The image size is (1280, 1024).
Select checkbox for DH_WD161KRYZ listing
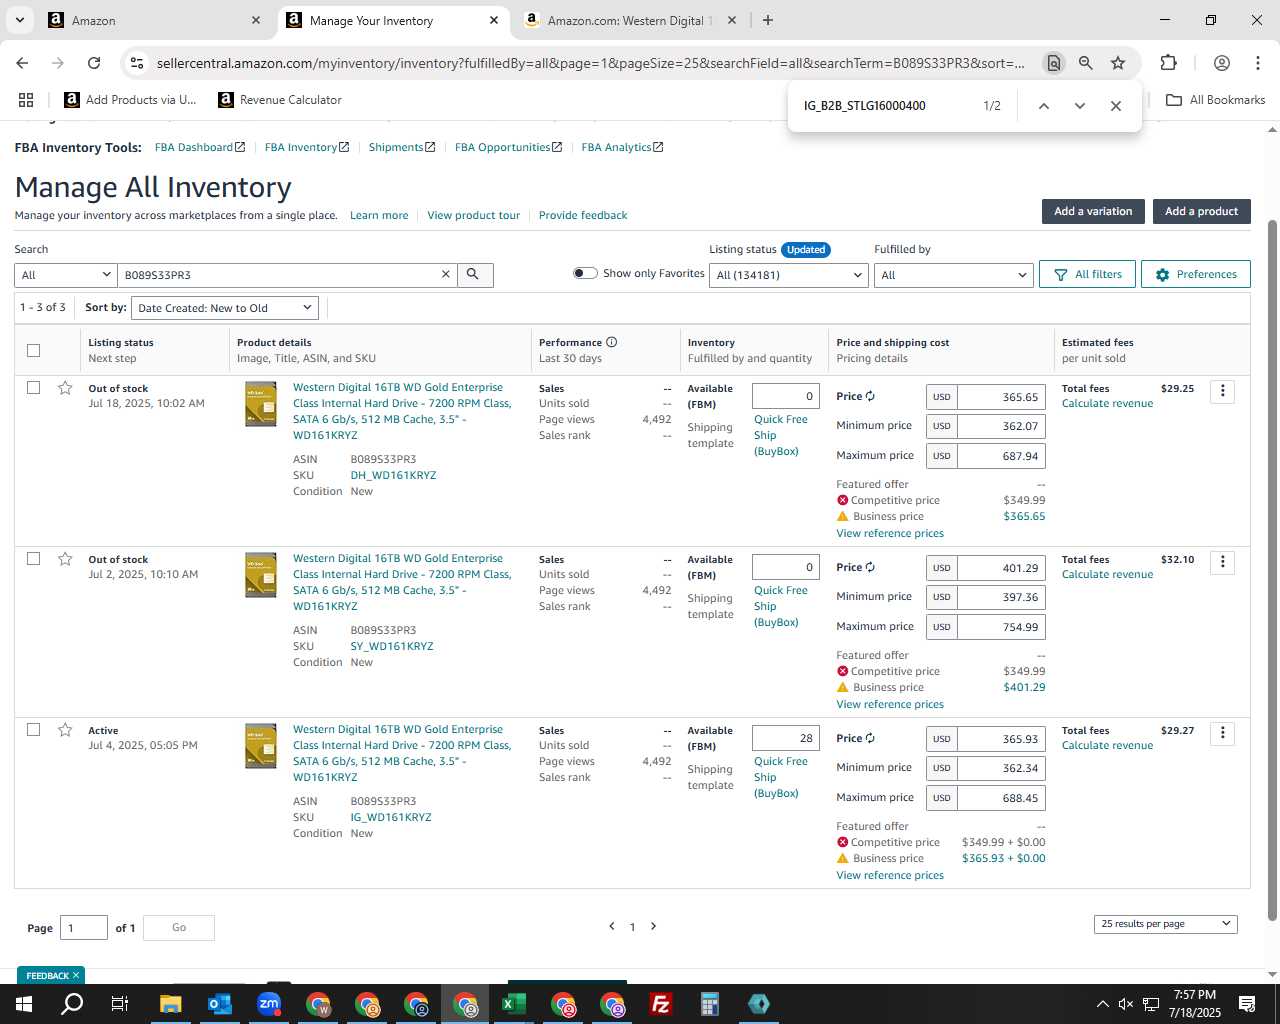(33, 388)
